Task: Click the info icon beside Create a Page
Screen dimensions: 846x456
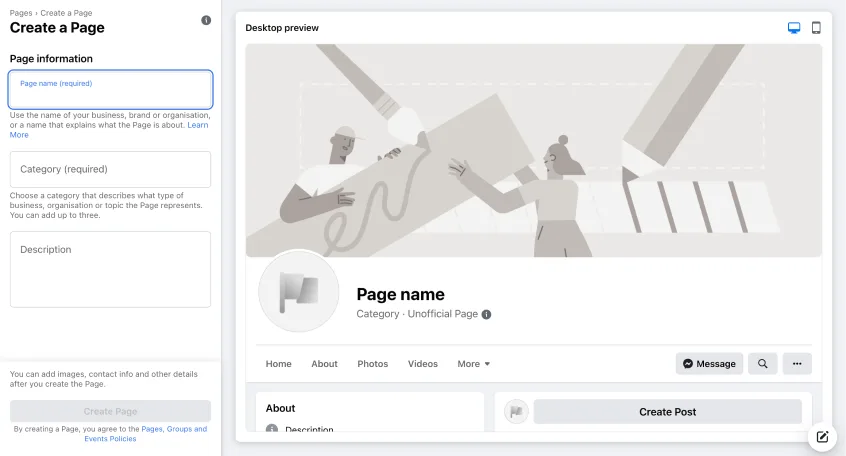Action: pyautogui.click(x=206, y=20)
